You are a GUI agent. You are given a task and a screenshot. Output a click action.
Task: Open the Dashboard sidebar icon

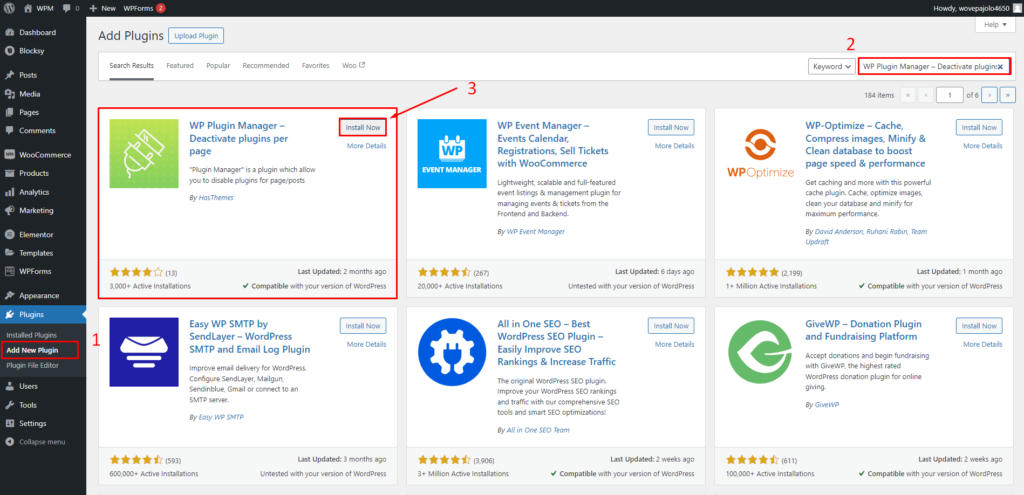pyautogui.click(x=9, y=32)
